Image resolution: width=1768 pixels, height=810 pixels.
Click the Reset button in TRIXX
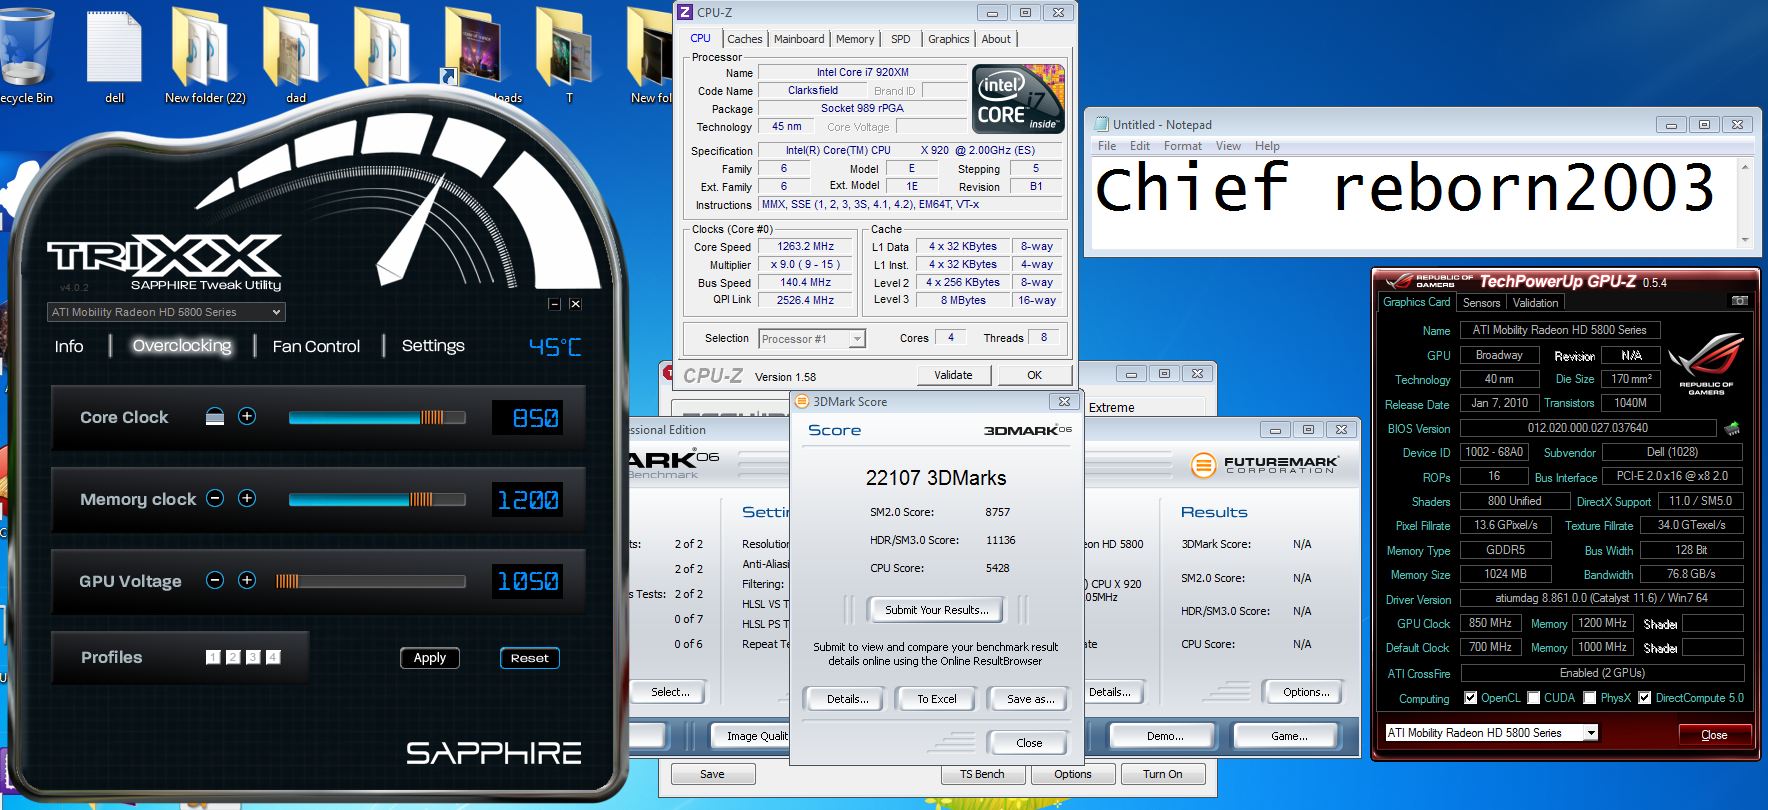tap(529, 658)
